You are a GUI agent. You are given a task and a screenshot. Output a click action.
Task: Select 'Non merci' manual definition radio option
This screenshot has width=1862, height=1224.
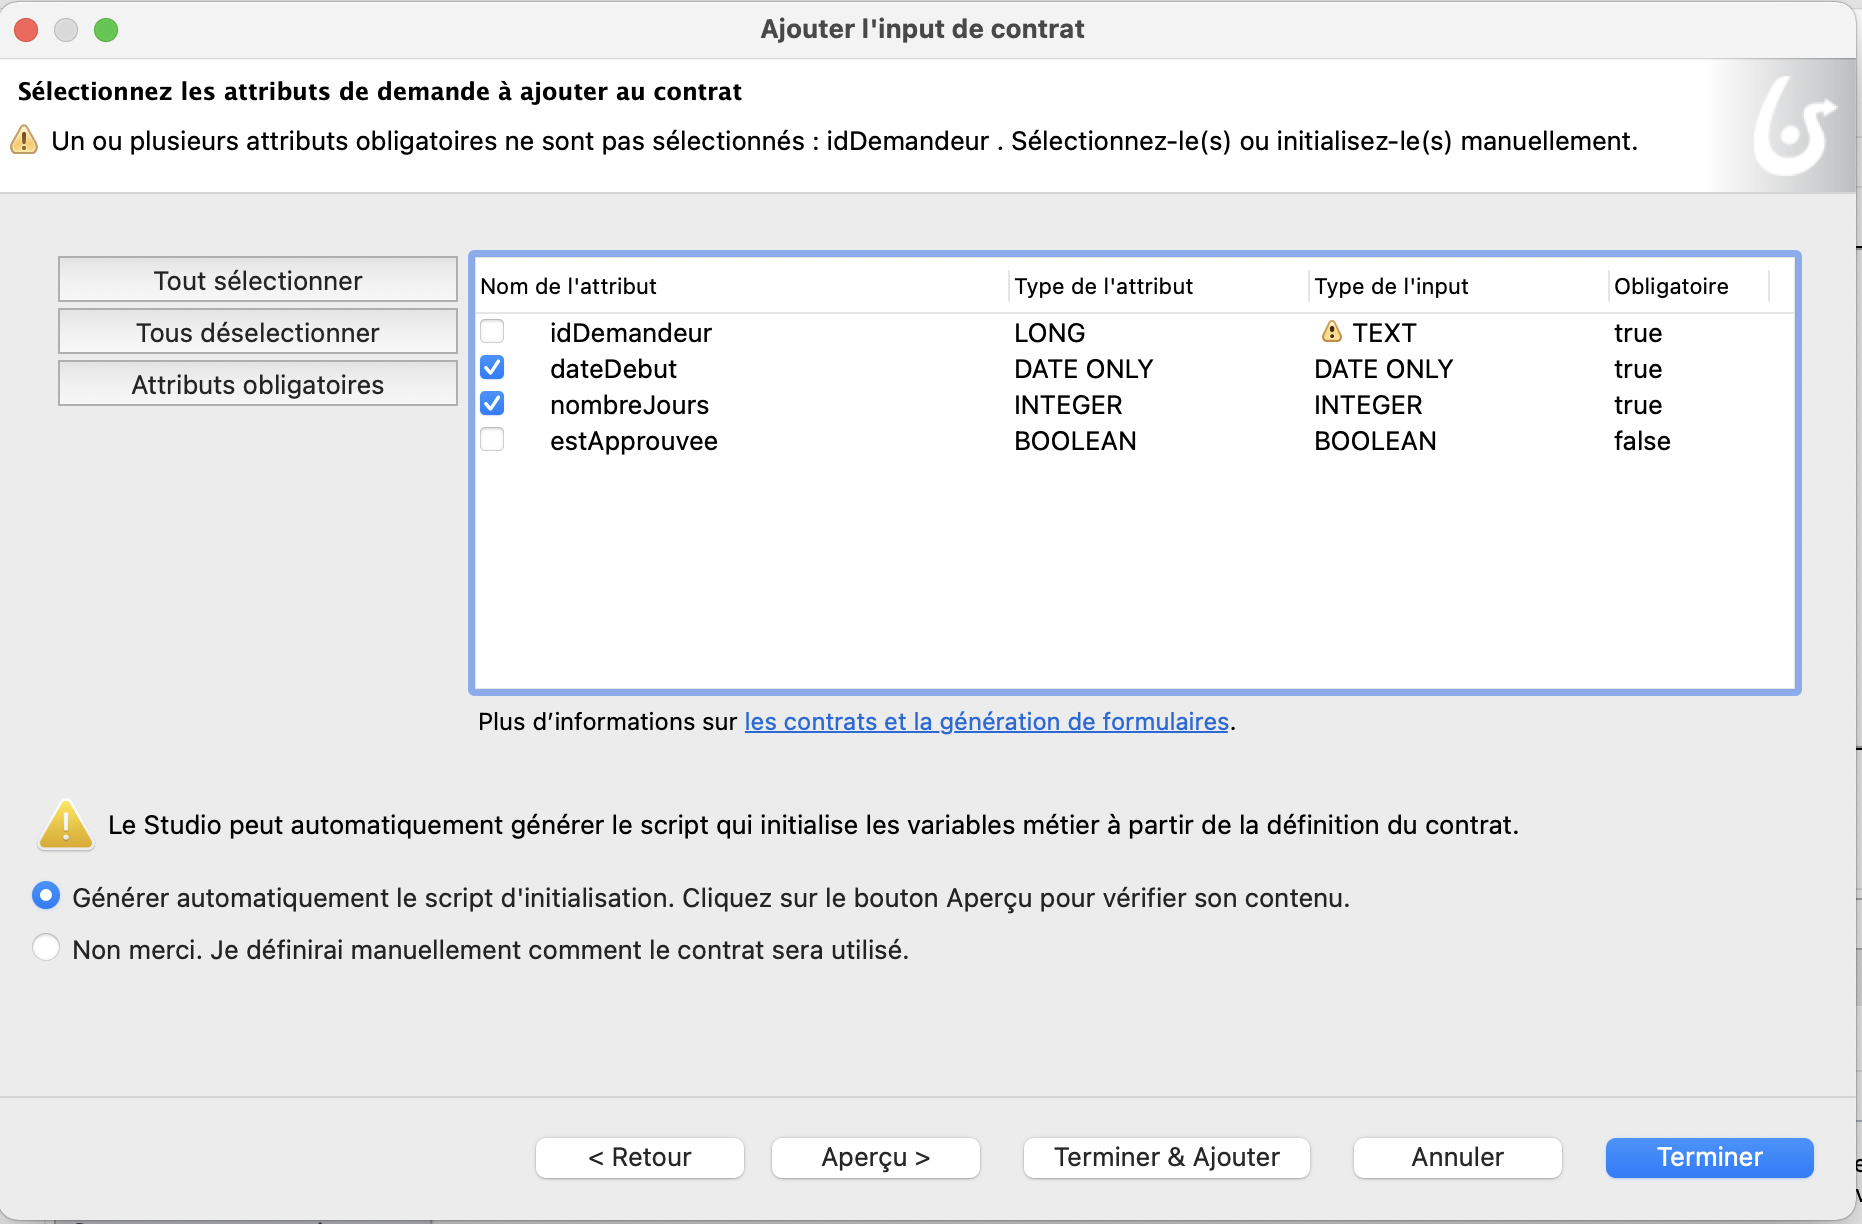tap(46, 947)
